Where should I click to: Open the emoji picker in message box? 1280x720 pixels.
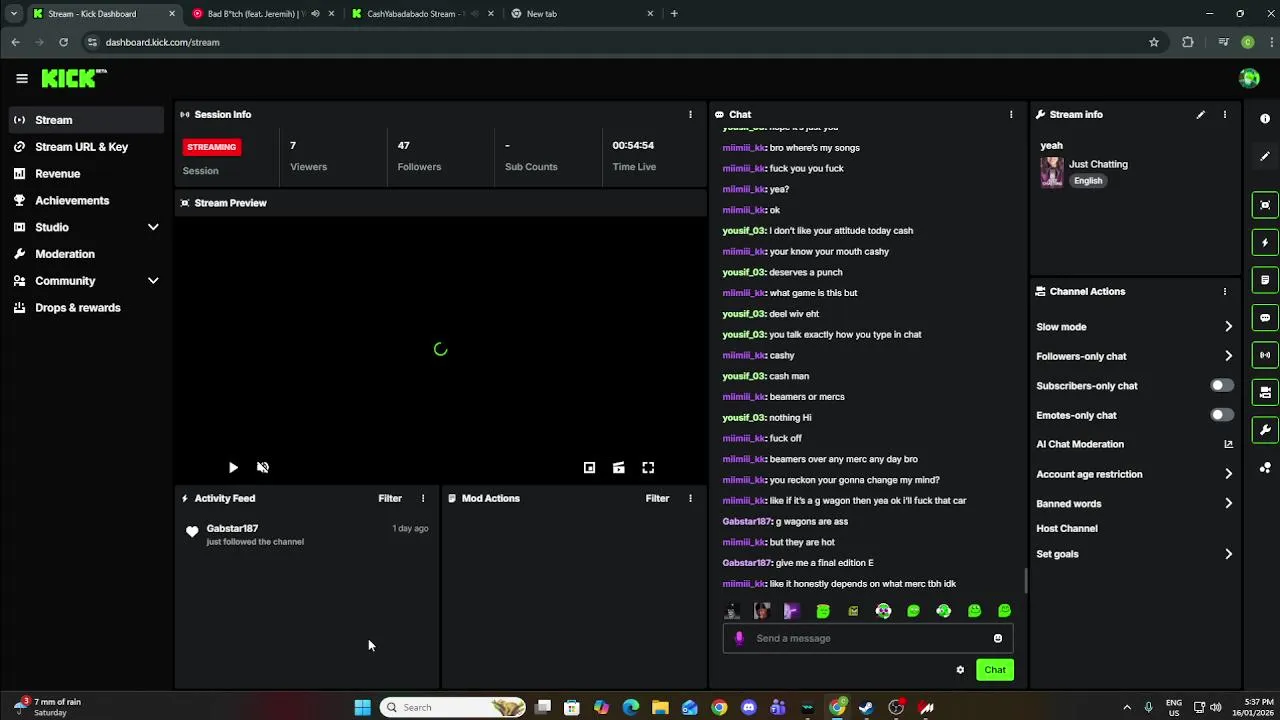(x=998, y=638)
